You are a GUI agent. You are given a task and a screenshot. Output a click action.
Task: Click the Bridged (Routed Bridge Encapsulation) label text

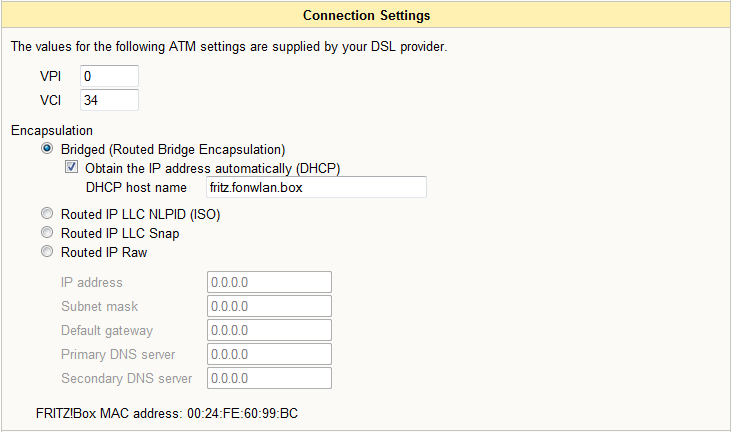[173, 149]
